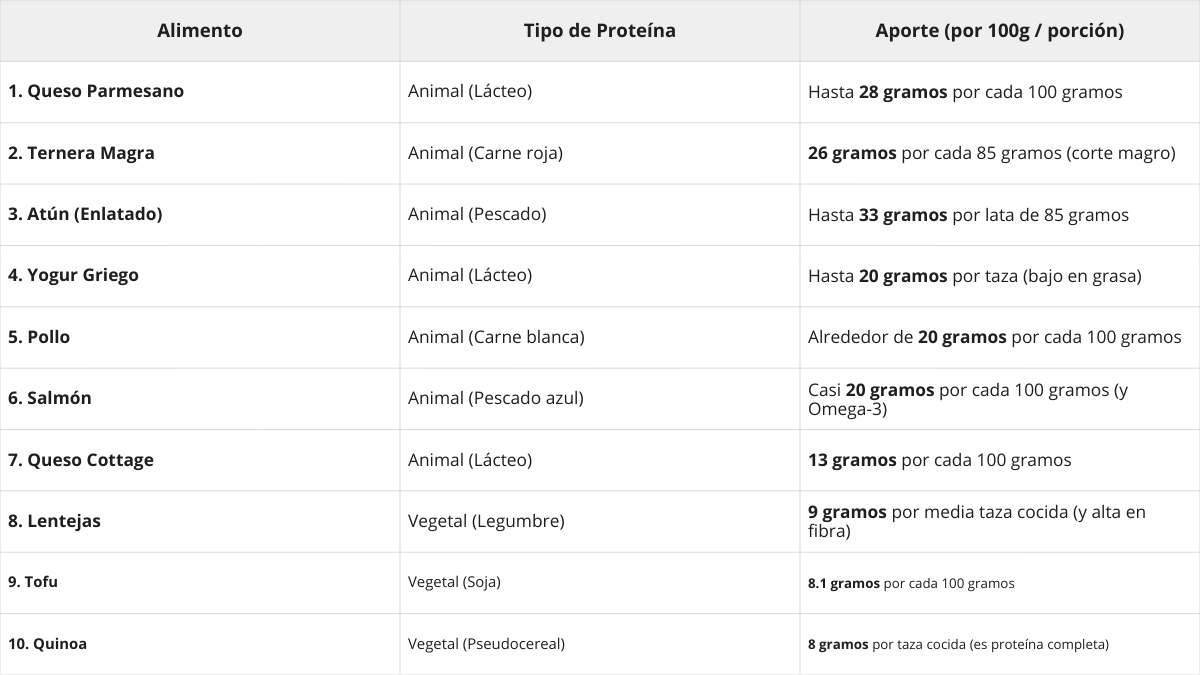Click the Animal (Carne blanca) cell

496,337
